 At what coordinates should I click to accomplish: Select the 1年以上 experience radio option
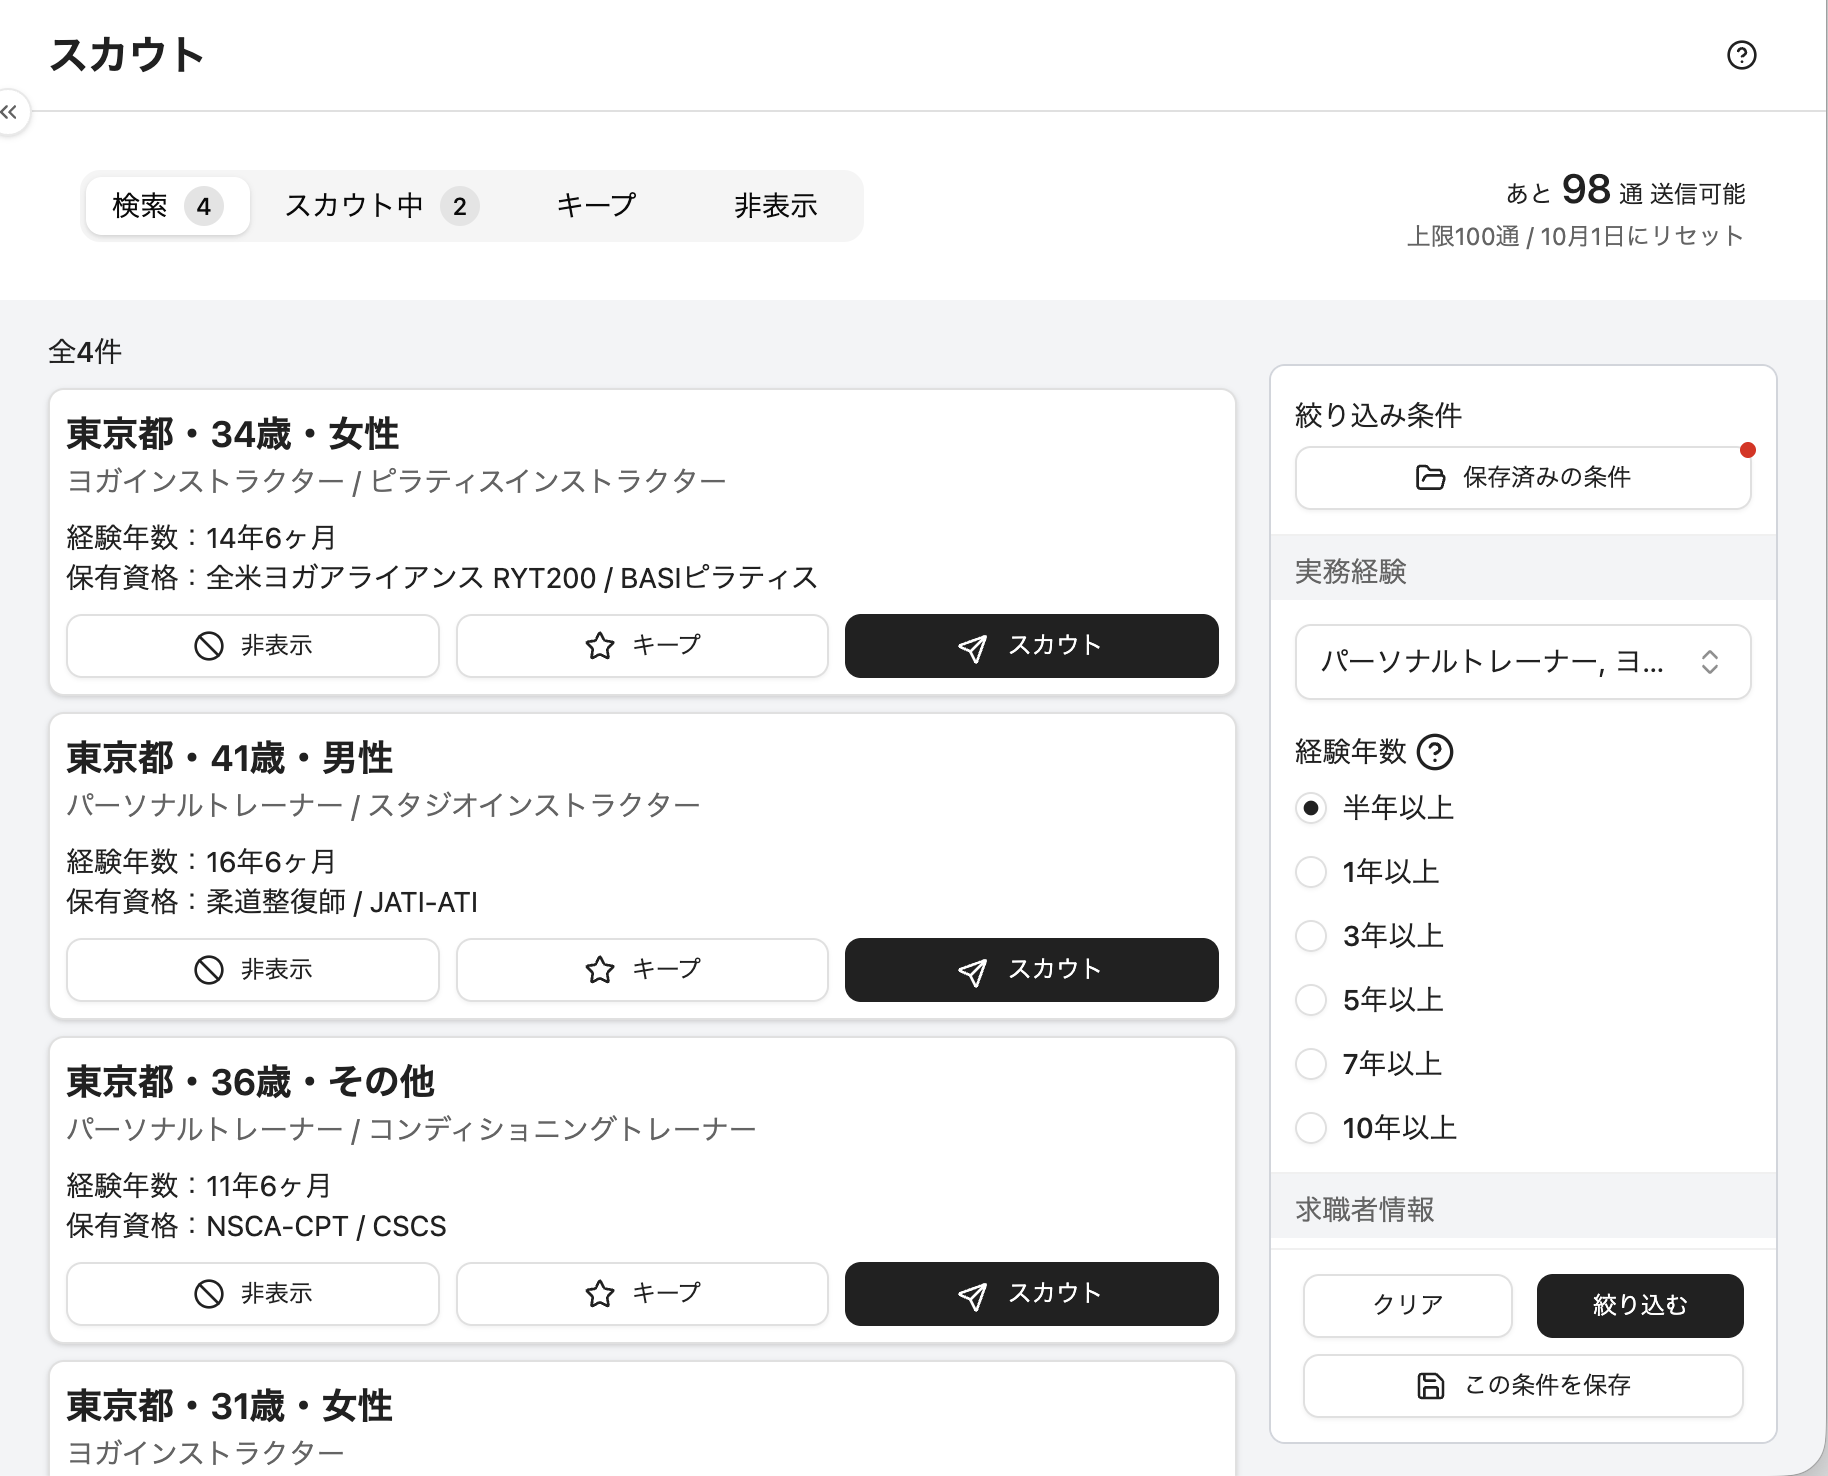[1310, 872]
